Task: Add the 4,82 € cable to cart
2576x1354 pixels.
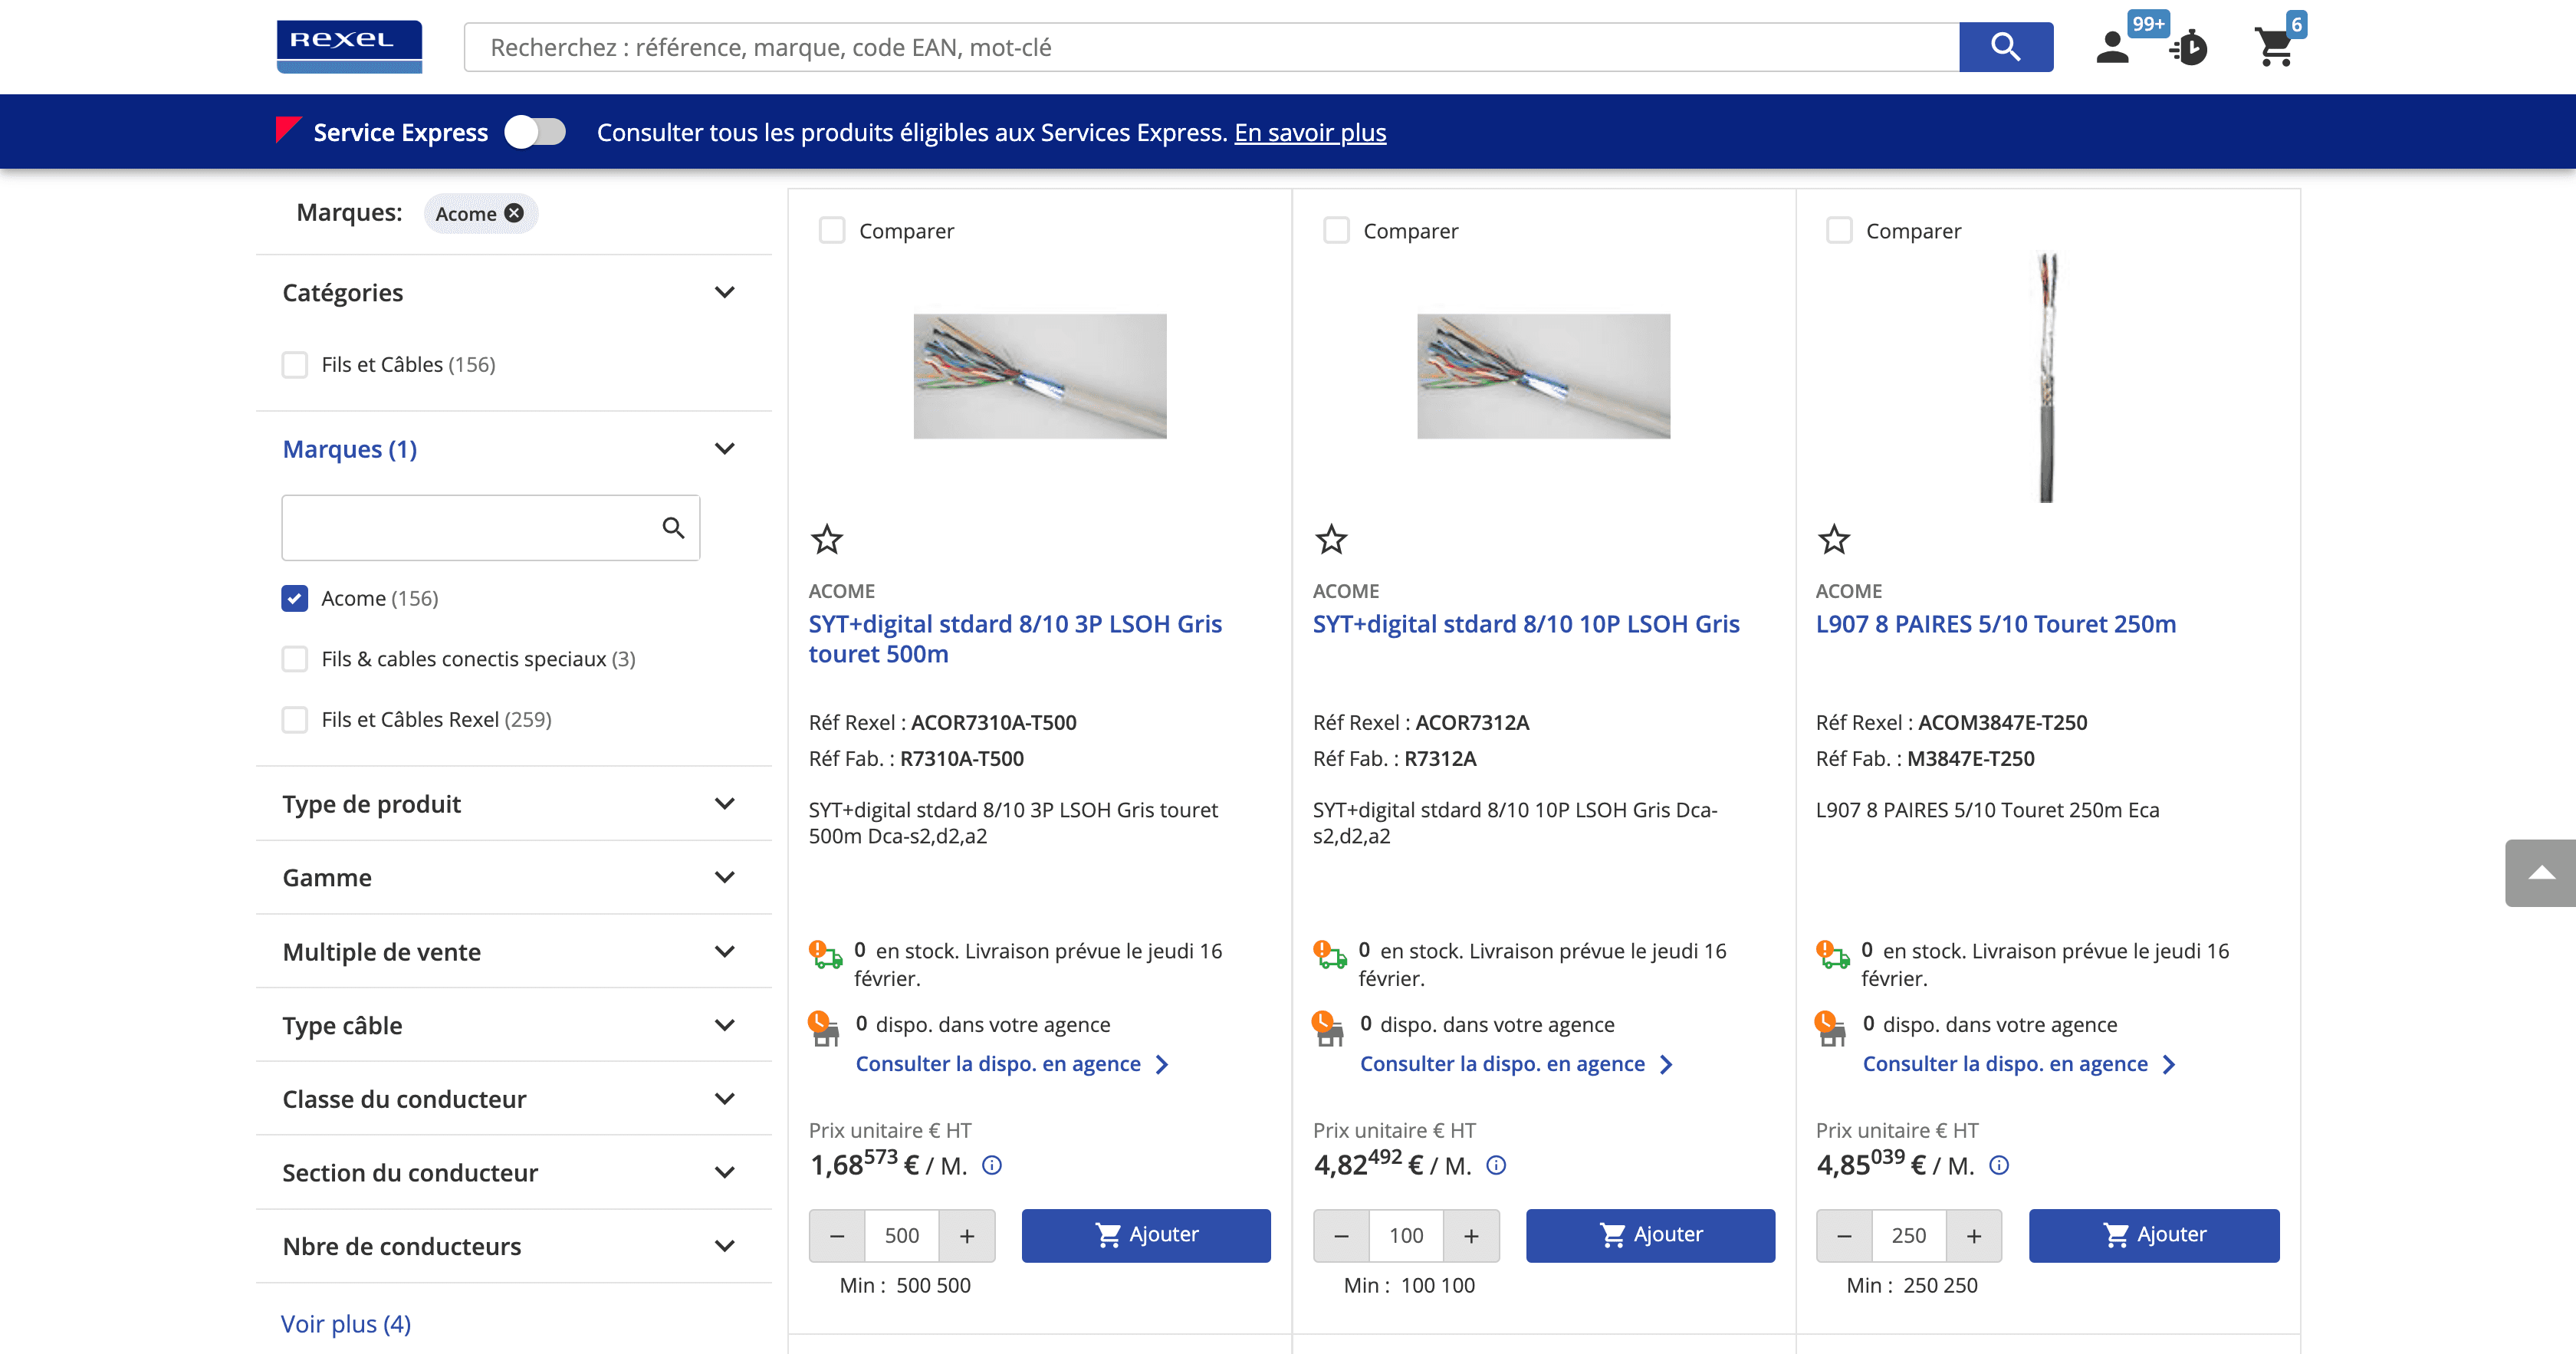Action: click(x=1650, y=1236)
